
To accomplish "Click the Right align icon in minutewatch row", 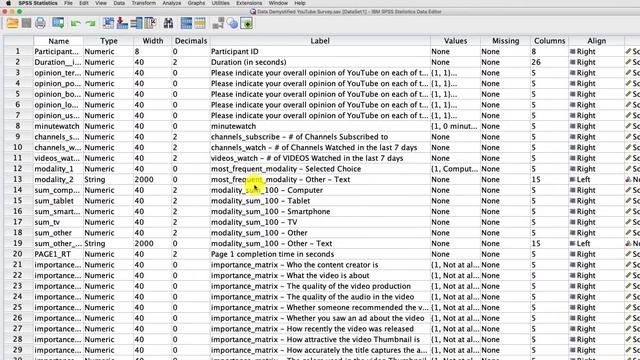I will pyautogui.click(x=572, y=126).
